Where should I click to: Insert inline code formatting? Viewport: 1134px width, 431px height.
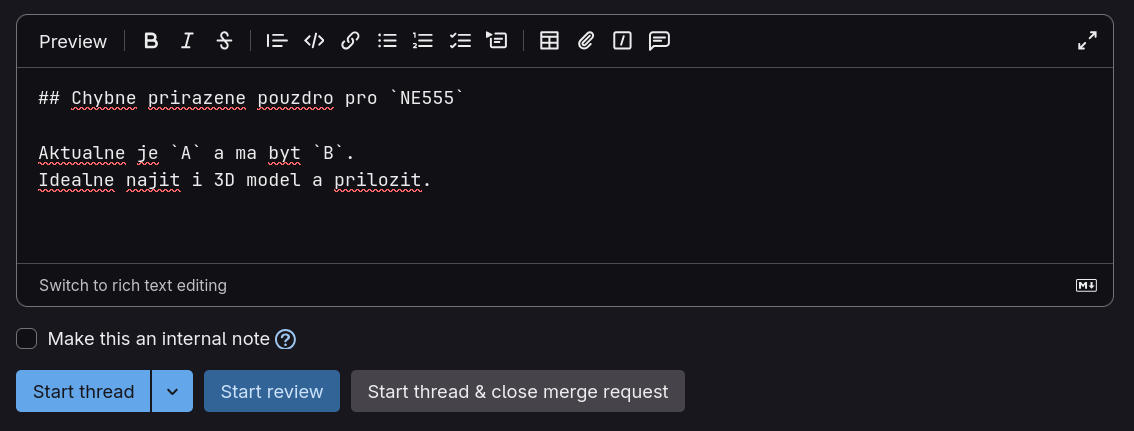[x=314, y=41]
